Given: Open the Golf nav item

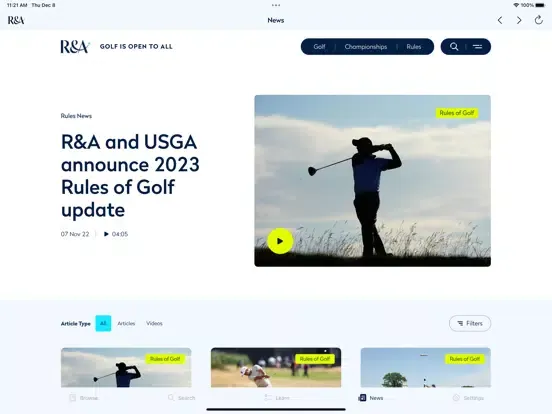Looking at the screenshot, I should pyautogui.click(x=319, y=46).
